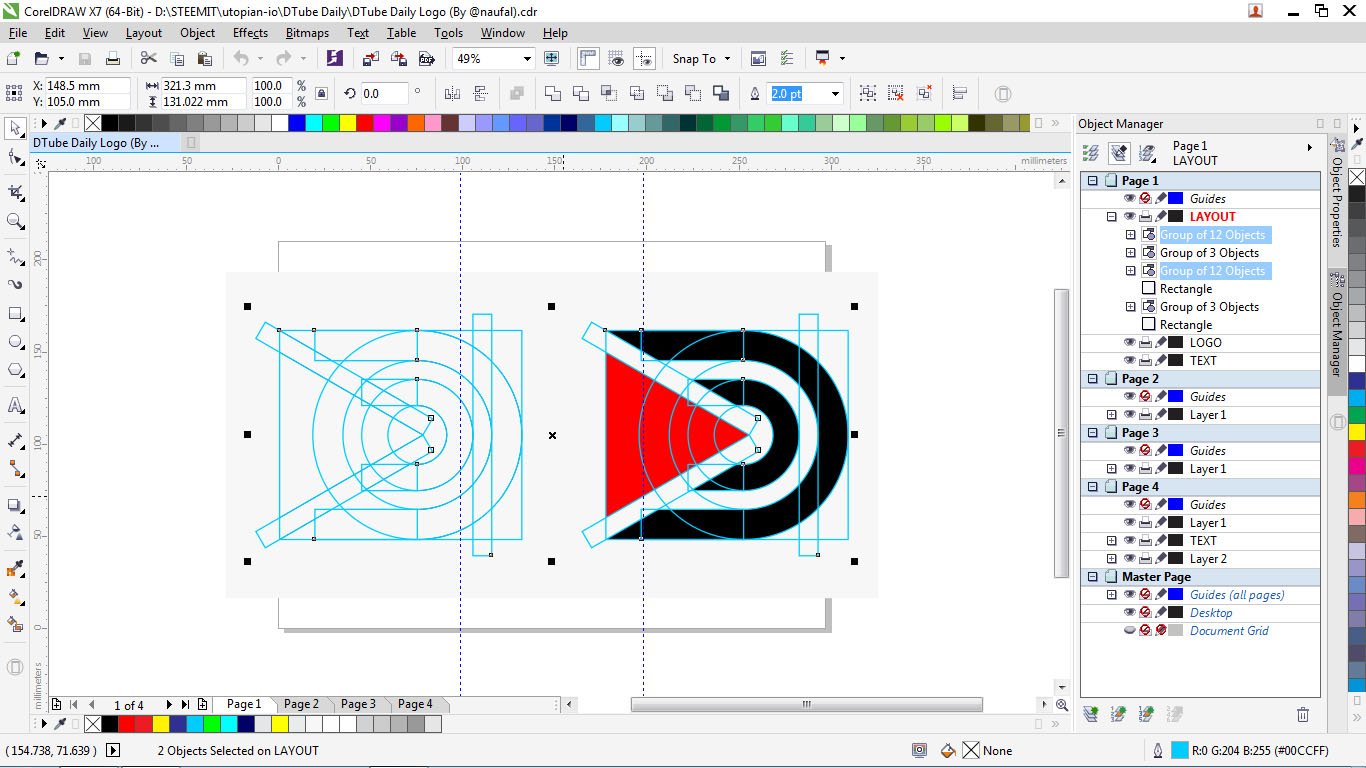The height and width of the screenshot is (768, 1366).
Task: Open the Object Manager flyout arrow
Action: coord(1310,148)
